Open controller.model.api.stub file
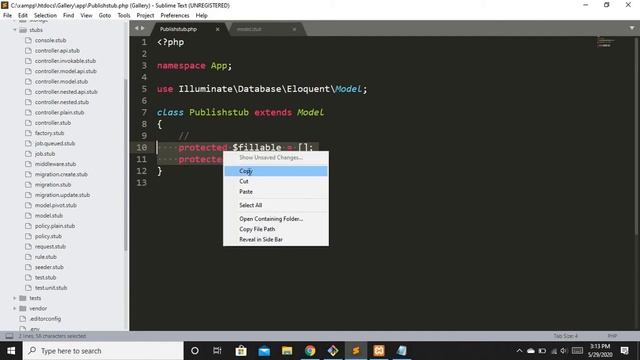This screenshot has width=640, height=360. pos(66,71)
